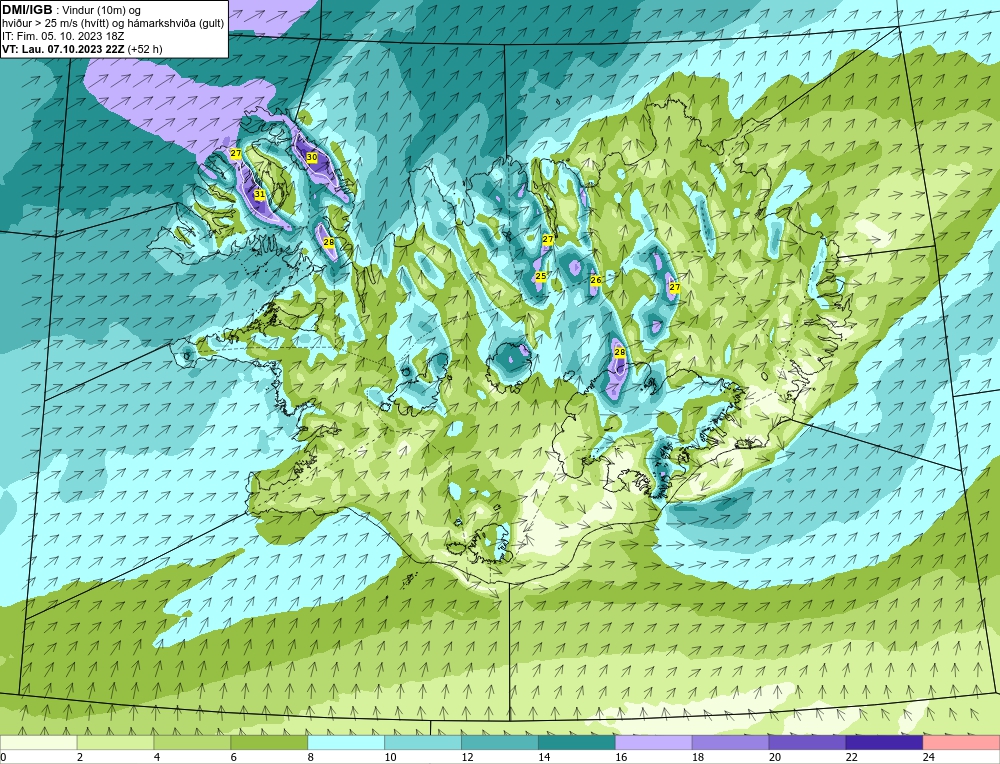This screenshot has width=1000, height=764.
Task: Click the scale value 18
Action: click(698, 757)
